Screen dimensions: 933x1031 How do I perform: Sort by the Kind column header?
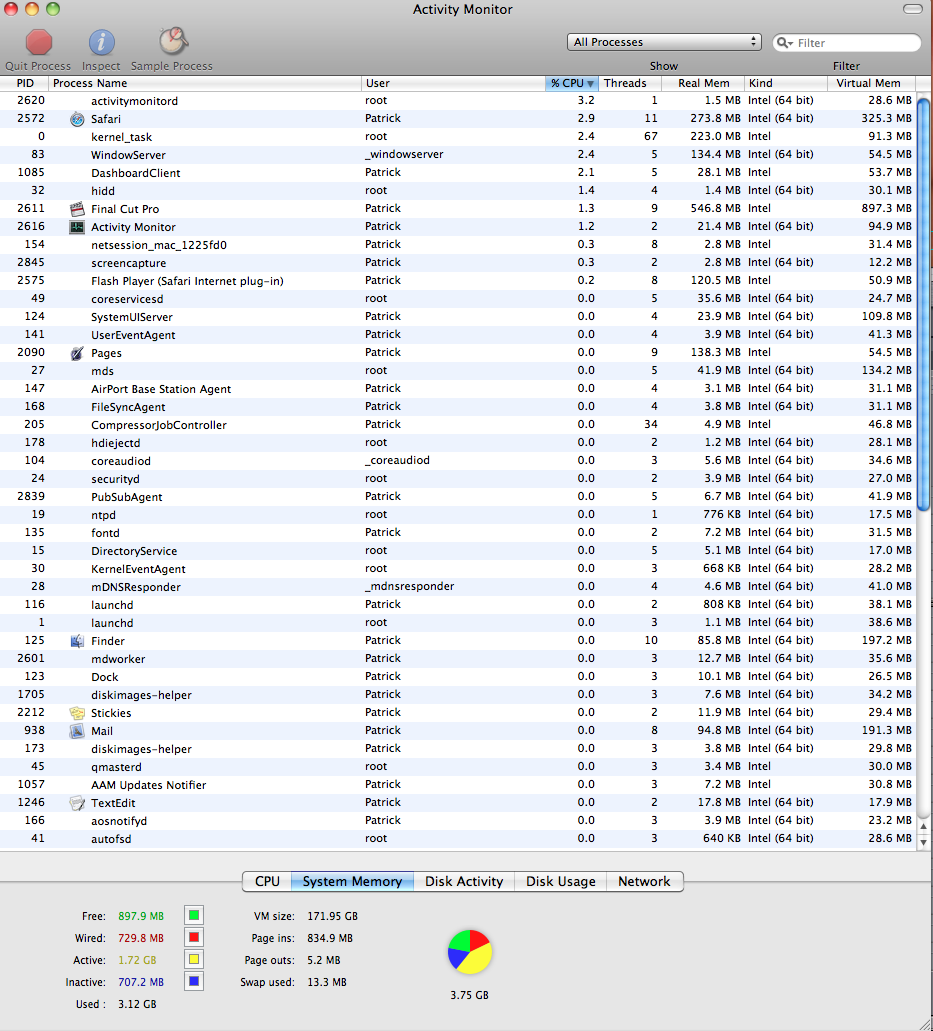point(786,84)
